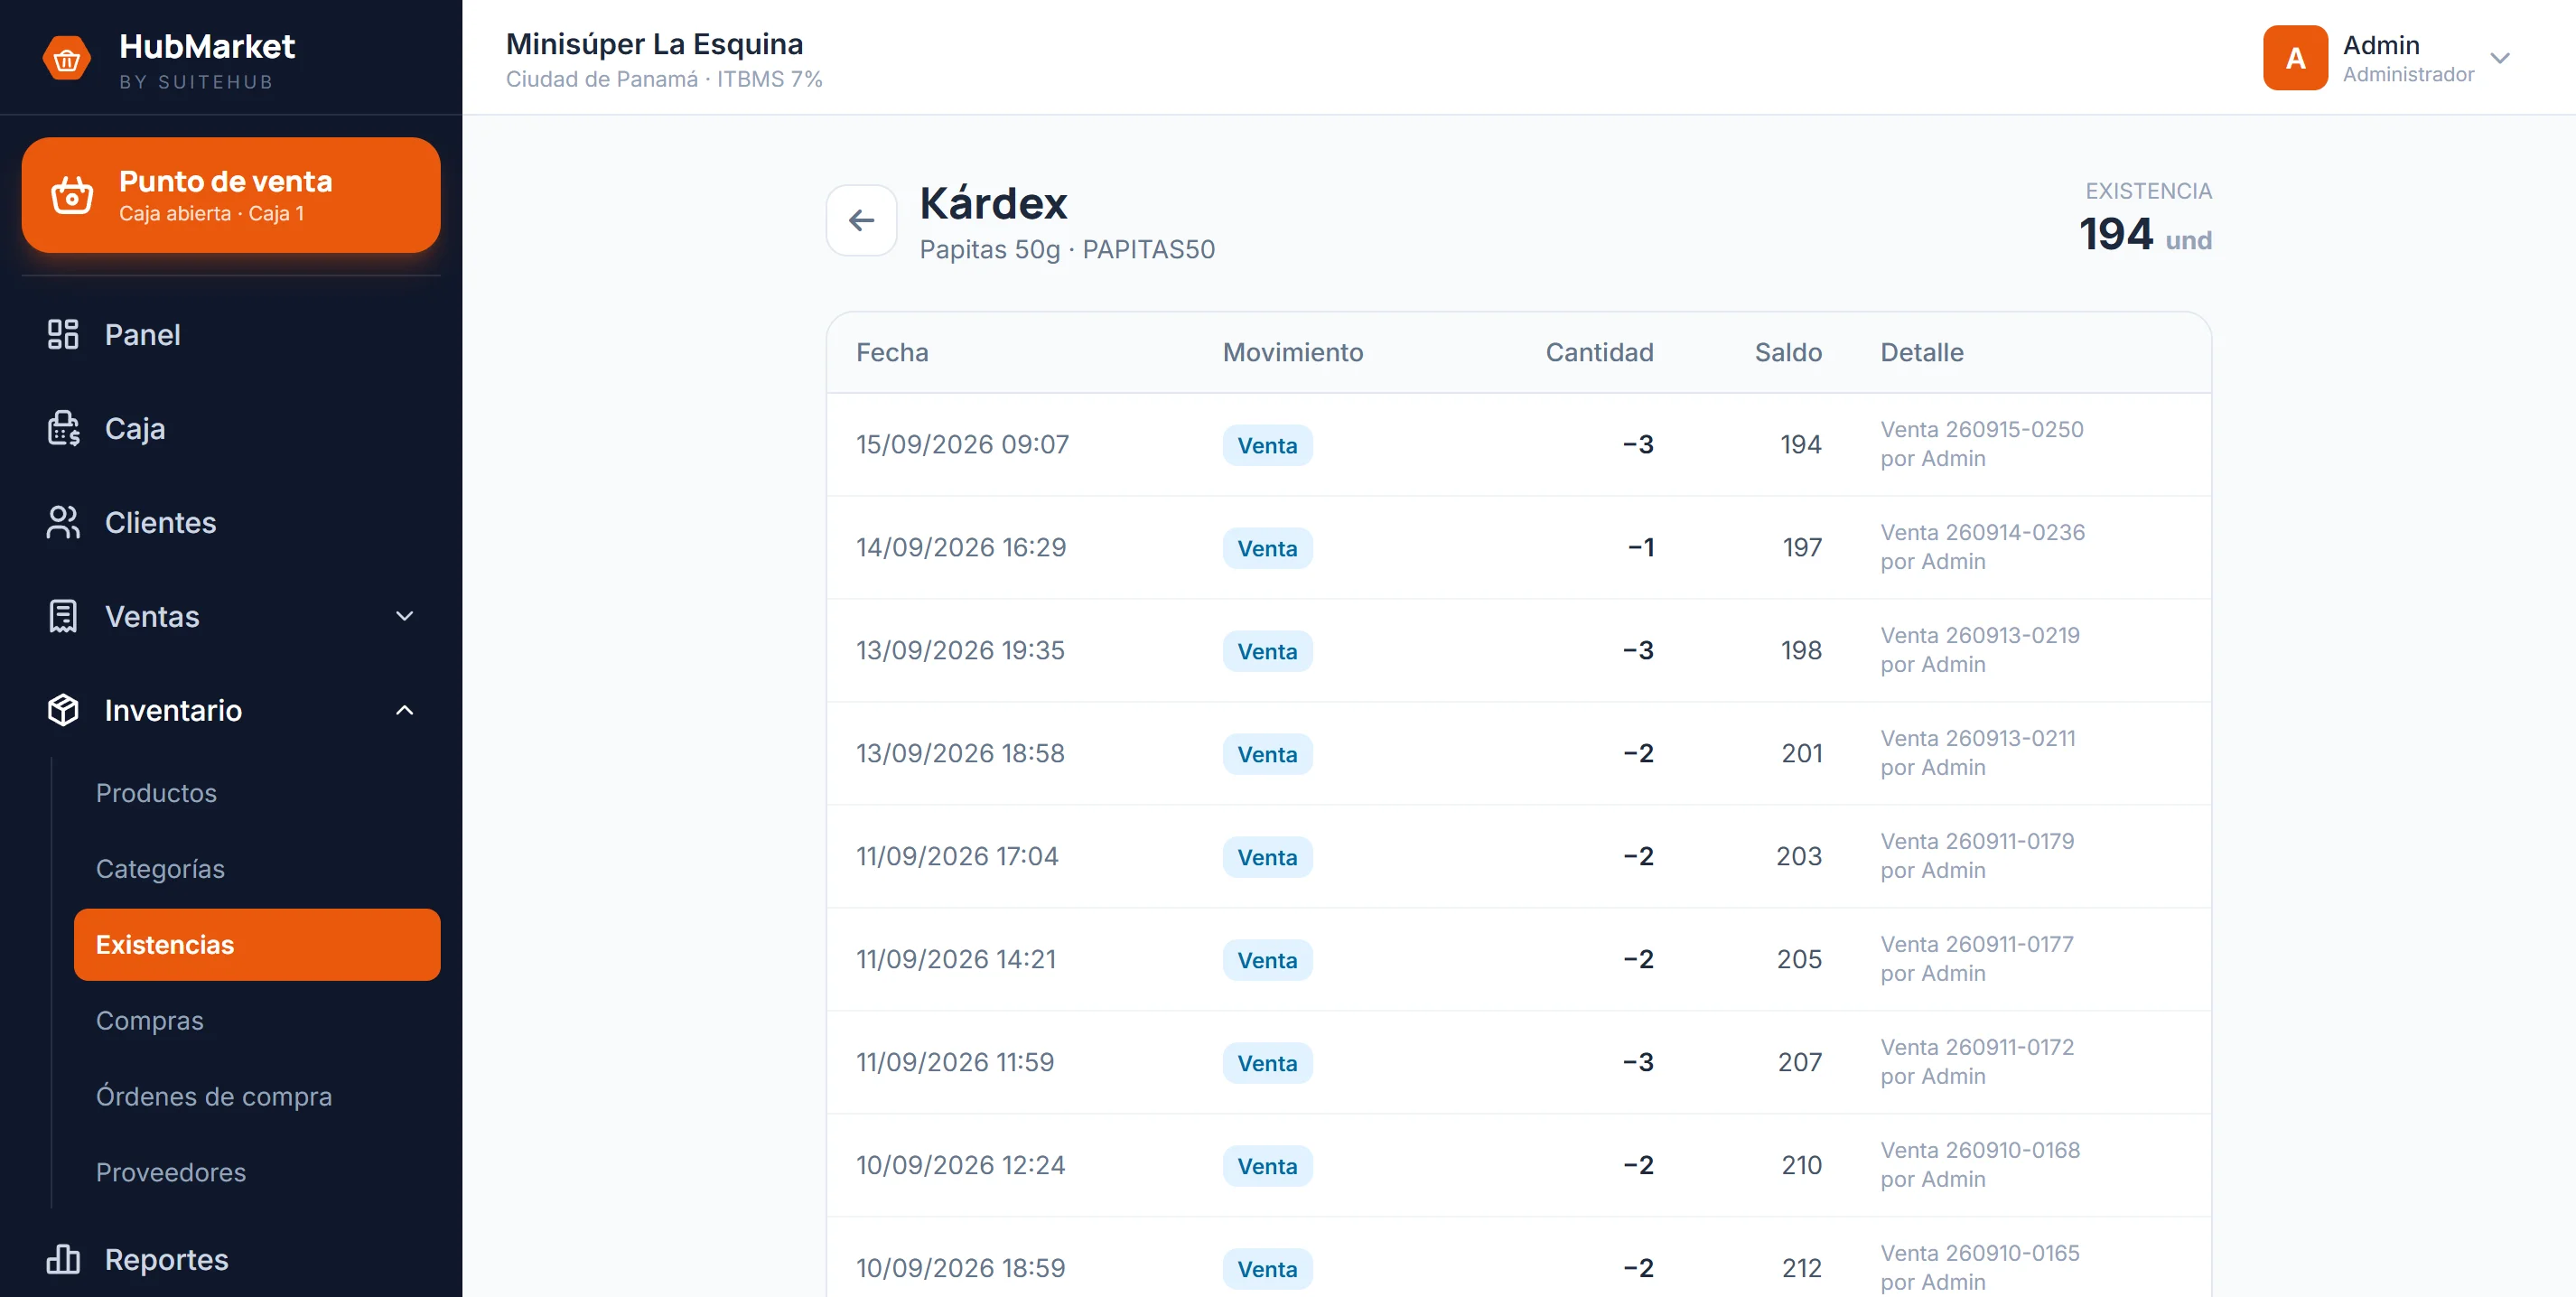2576x1297 pixels.
Task: Click detail Venta 260914-0236
Action: click(1982, 532)
